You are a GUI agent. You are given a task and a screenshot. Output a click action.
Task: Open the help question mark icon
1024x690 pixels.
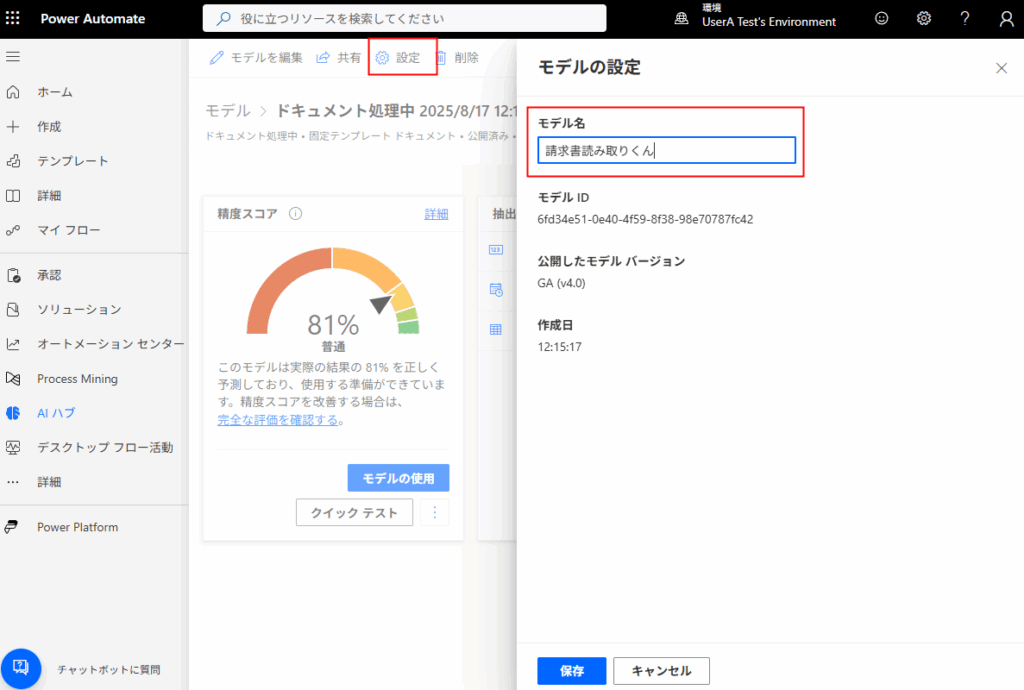tap(965, 18)
